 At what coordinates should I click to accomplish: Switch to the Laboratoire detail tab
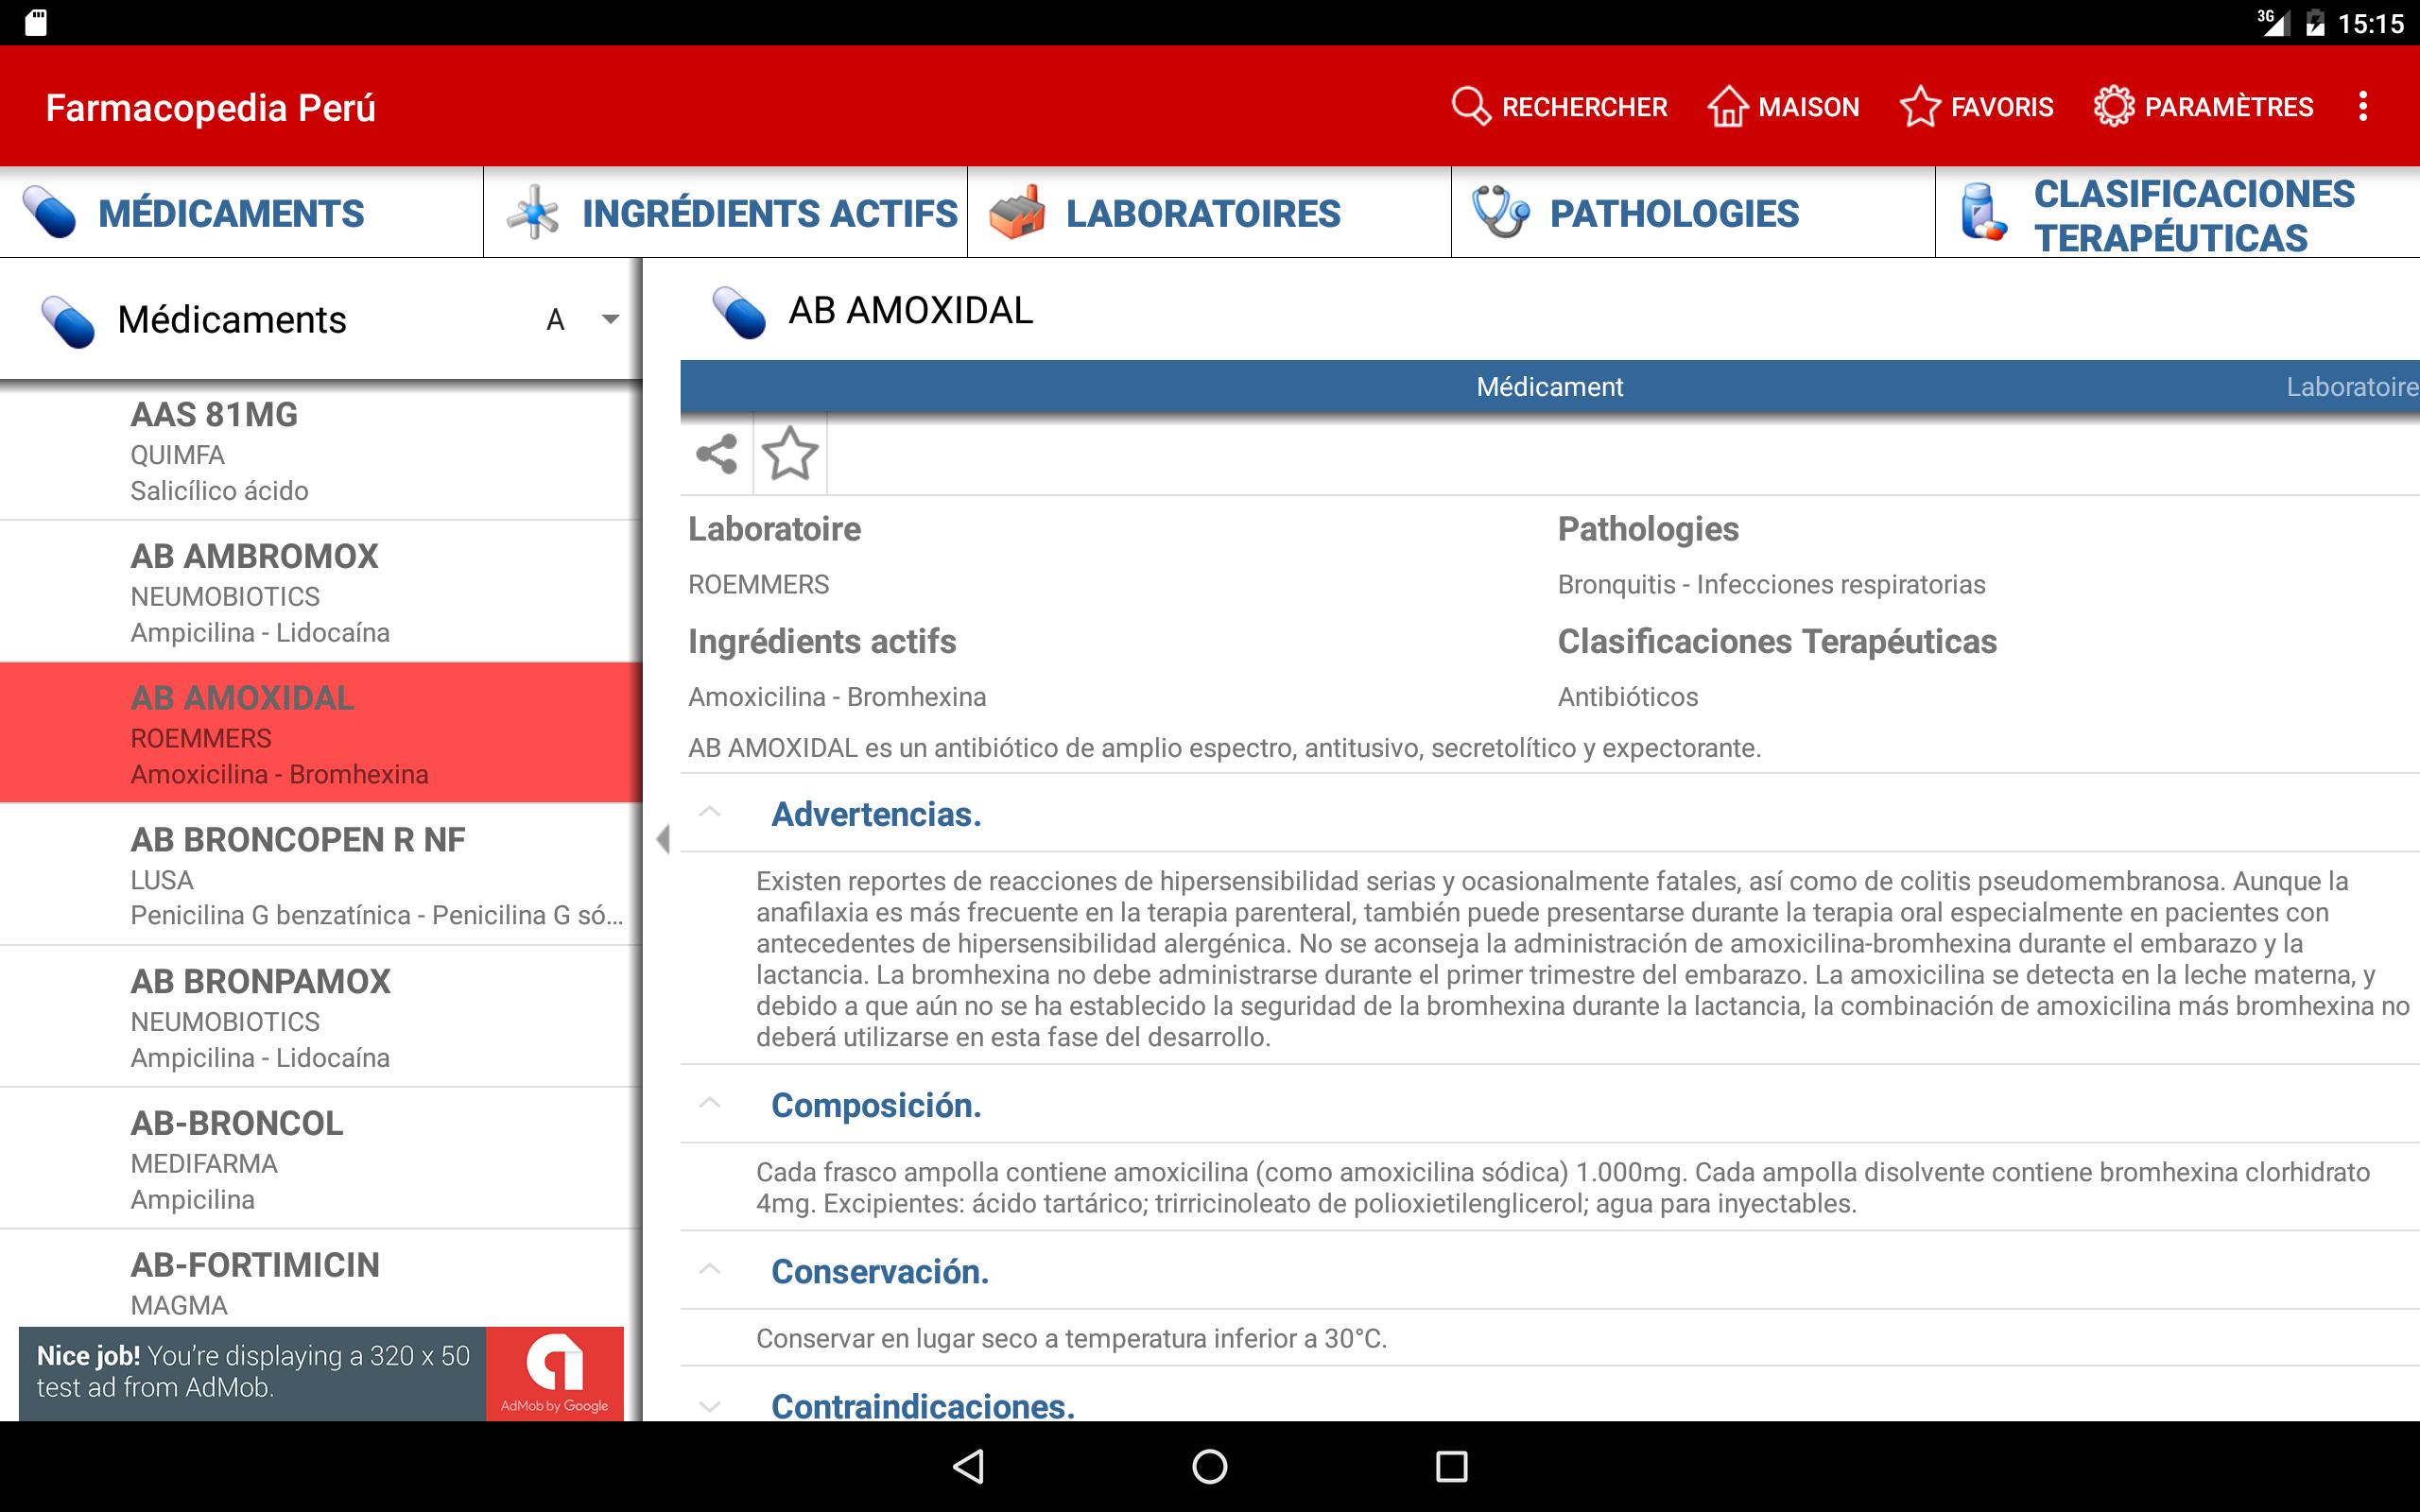click(2352, 387)
